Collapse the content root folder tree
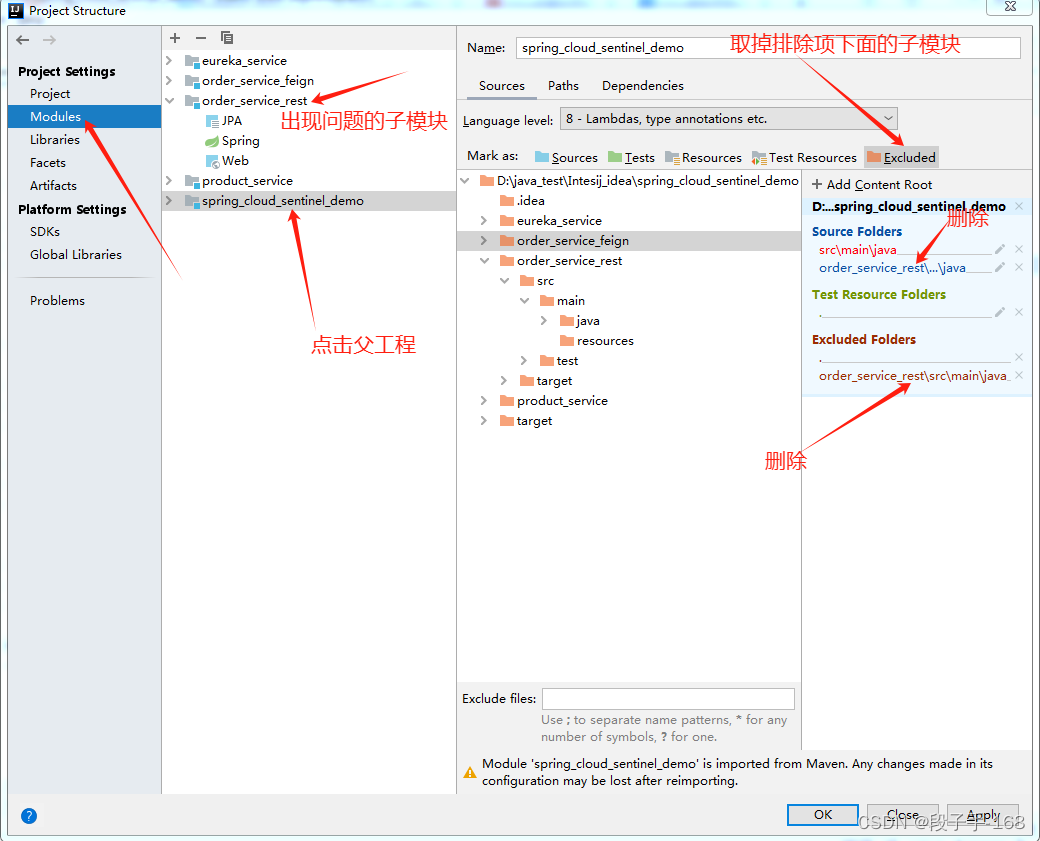The width and height of the screenshot is (1040, 841). (465, 180)
